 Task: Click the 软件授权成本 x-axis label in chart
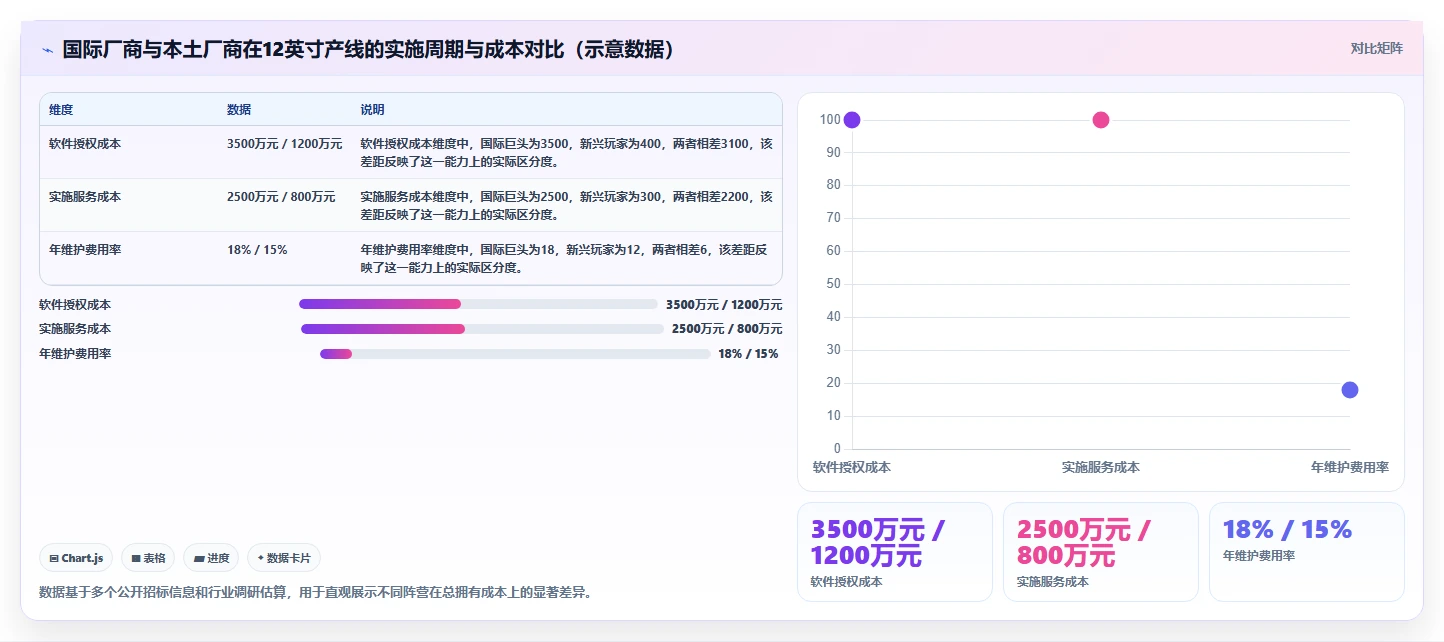[x=852, y=467]
